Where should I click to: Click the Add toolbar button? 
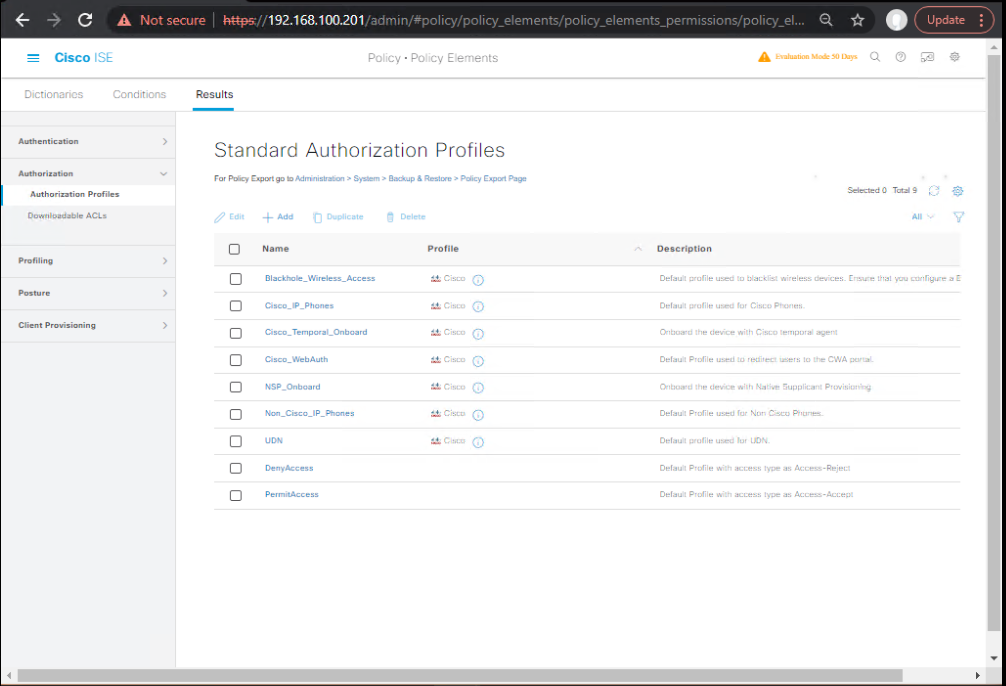[x=278, y=217]
